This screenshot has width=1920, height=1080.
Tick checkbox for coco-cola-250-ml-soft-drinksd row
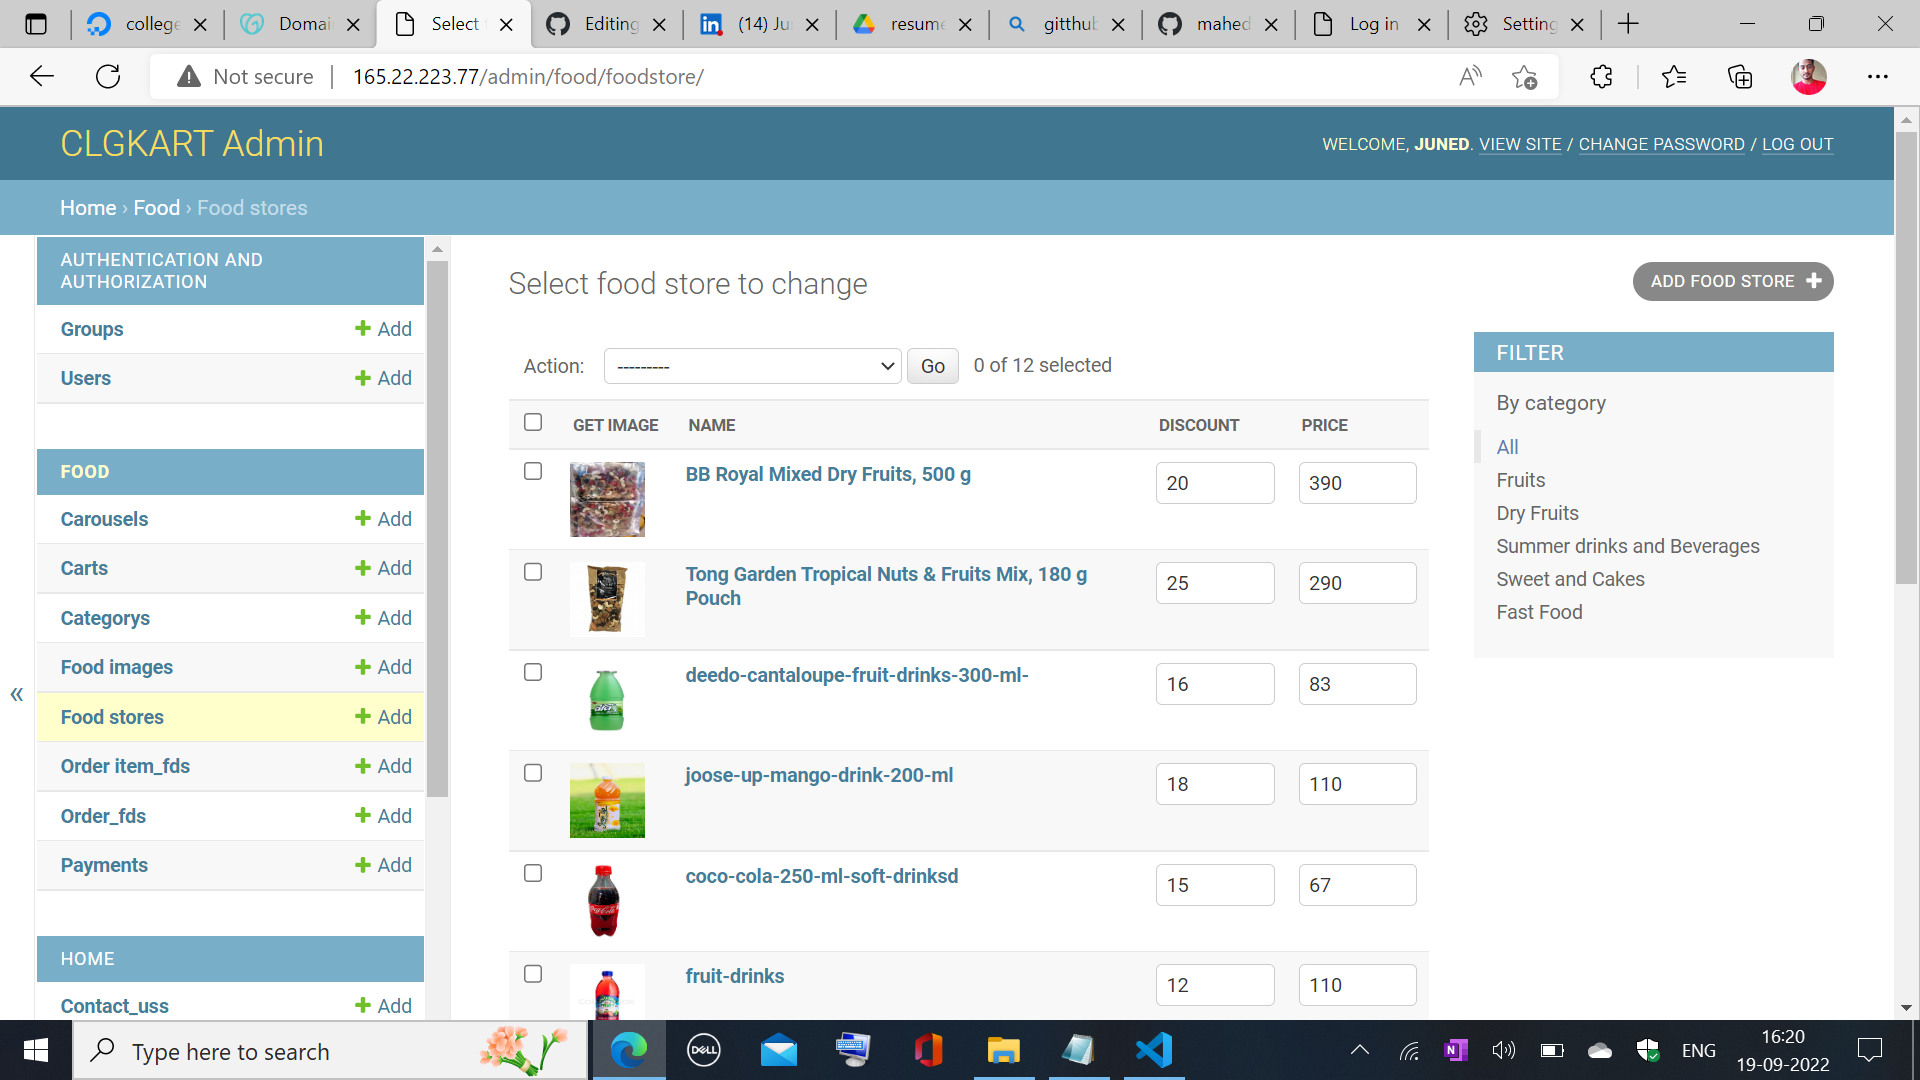pyautogui.click(x=533, y=873)
